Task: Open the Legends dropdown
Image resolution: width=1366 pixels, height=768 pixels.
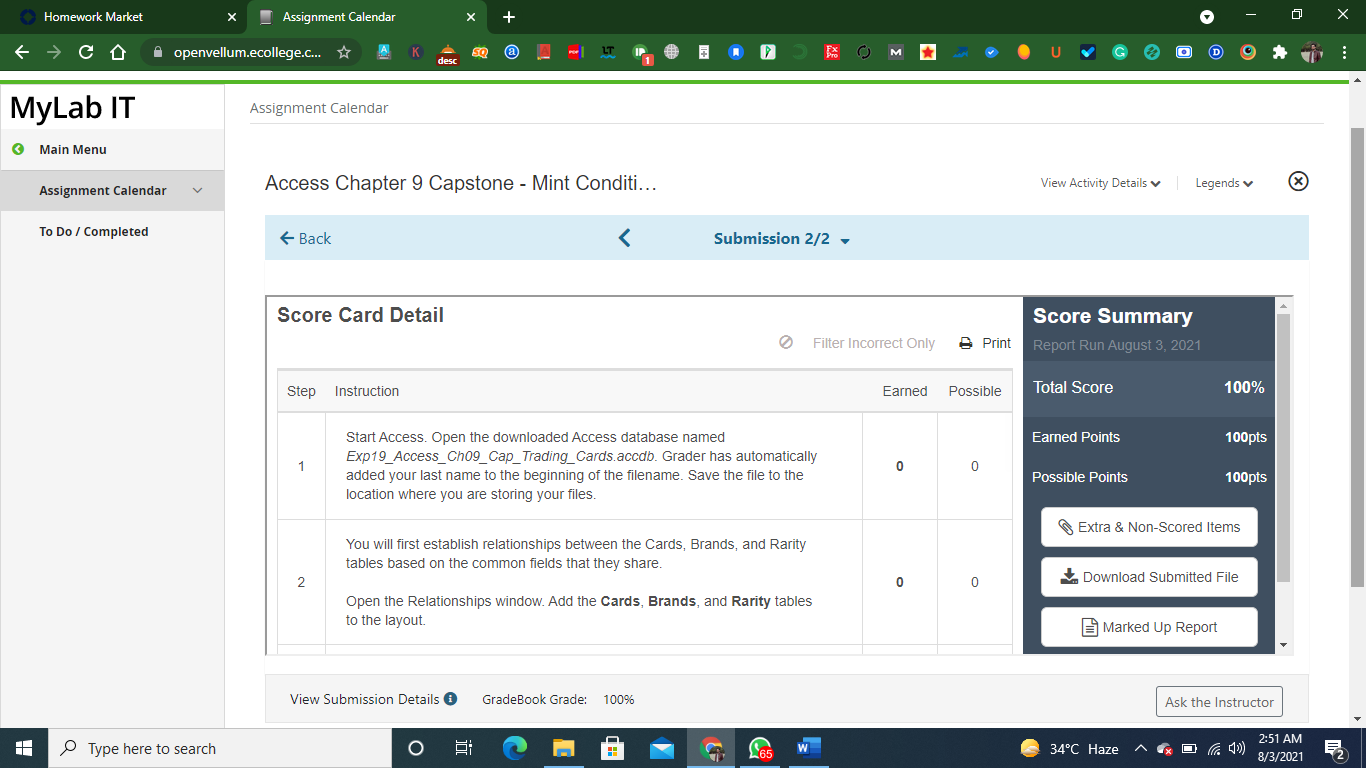Action: click(1224, 183)
